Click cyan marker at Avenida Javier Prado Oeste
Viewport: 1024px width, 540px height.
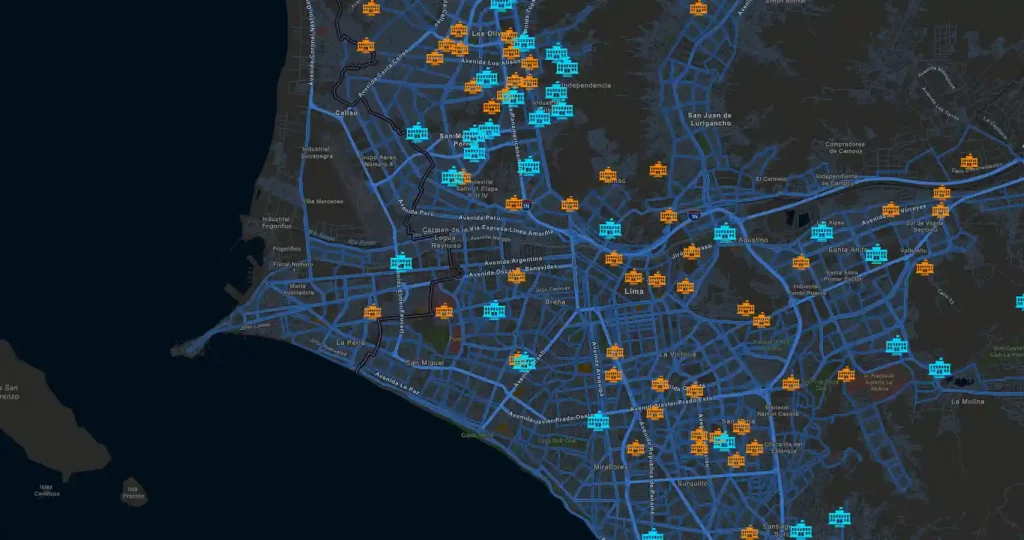click(598, 421)
